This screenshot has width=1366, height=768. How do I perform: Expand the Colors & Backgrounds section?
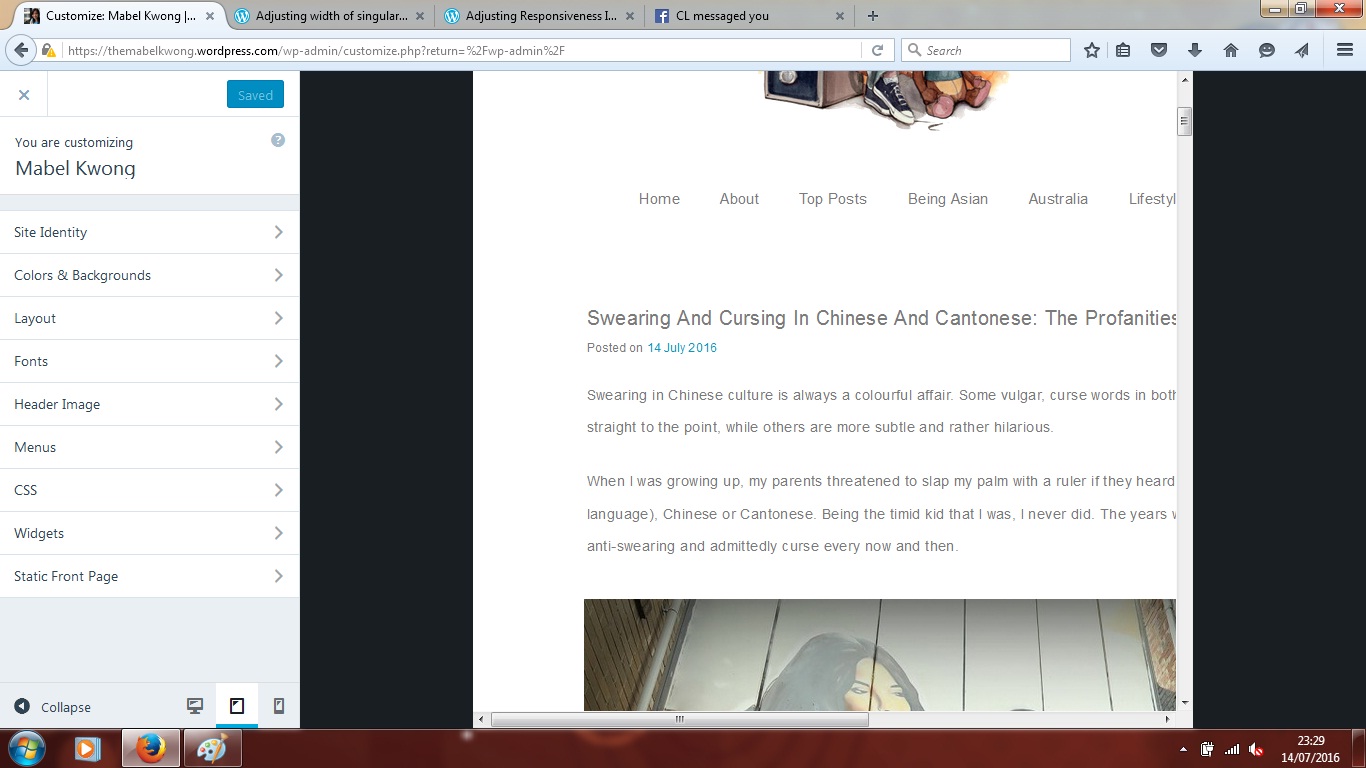click(149, 275)
